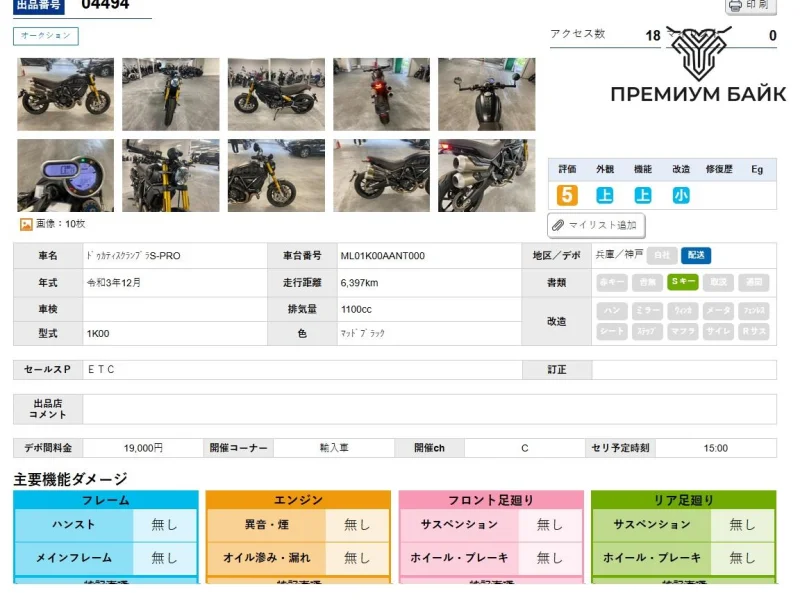
Task: Click the grey 自社 badge
Action: tap(661, 255)
